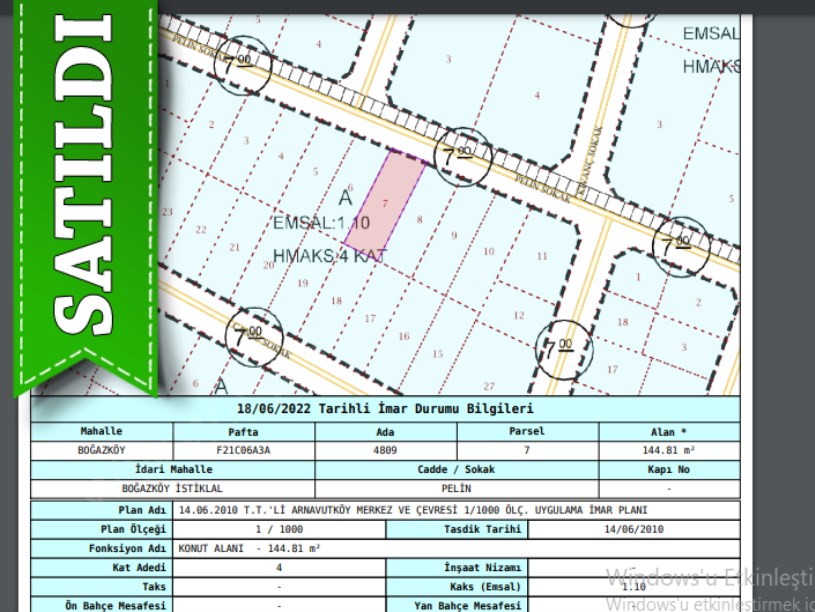Click the KONUT ALANI function value

point(249,548)
